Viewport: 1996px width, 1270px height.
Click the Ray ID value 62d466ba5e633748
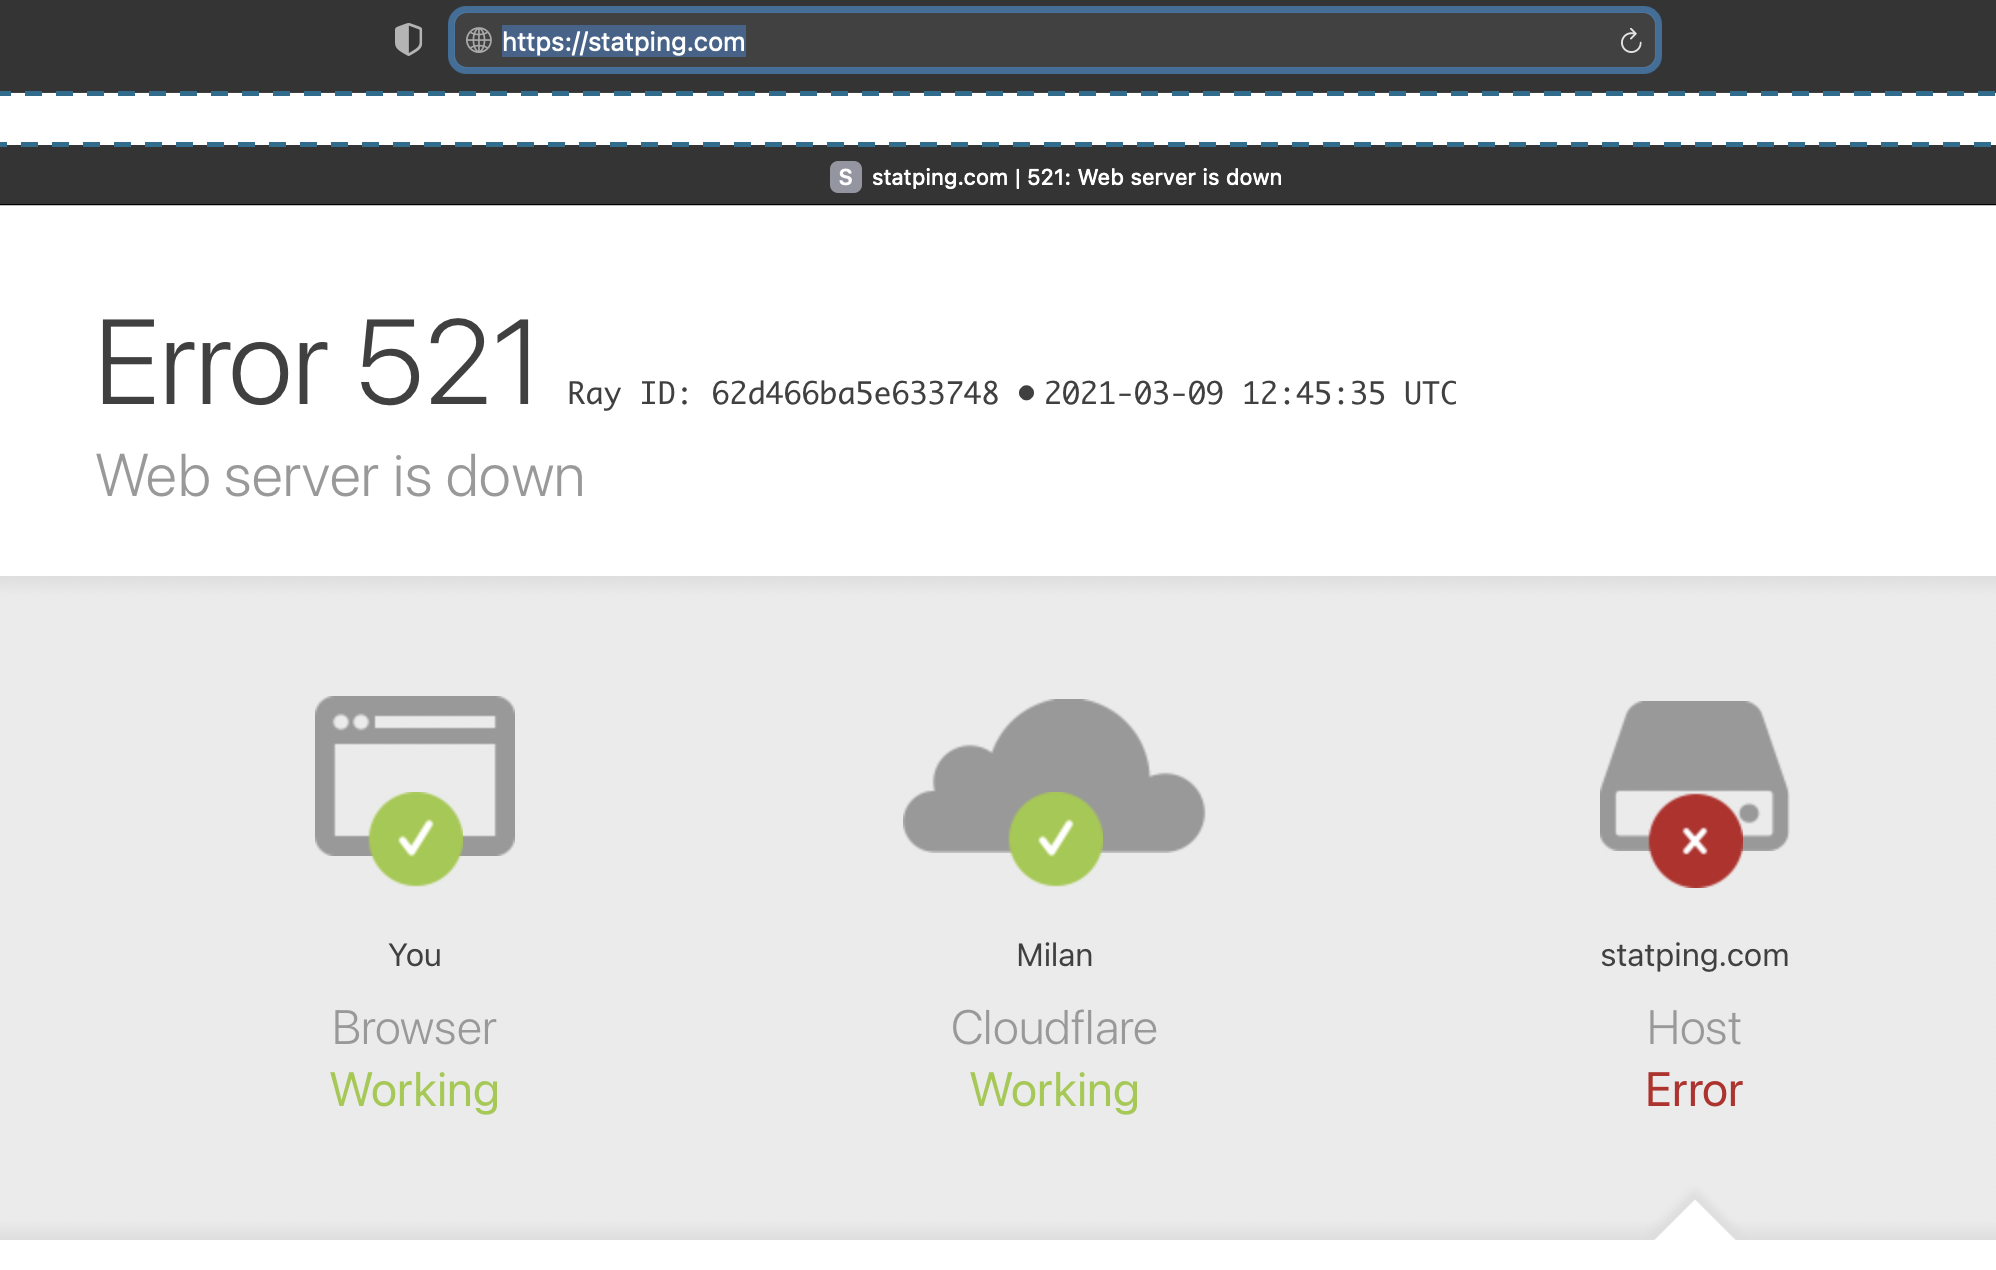tap(855, 393)
